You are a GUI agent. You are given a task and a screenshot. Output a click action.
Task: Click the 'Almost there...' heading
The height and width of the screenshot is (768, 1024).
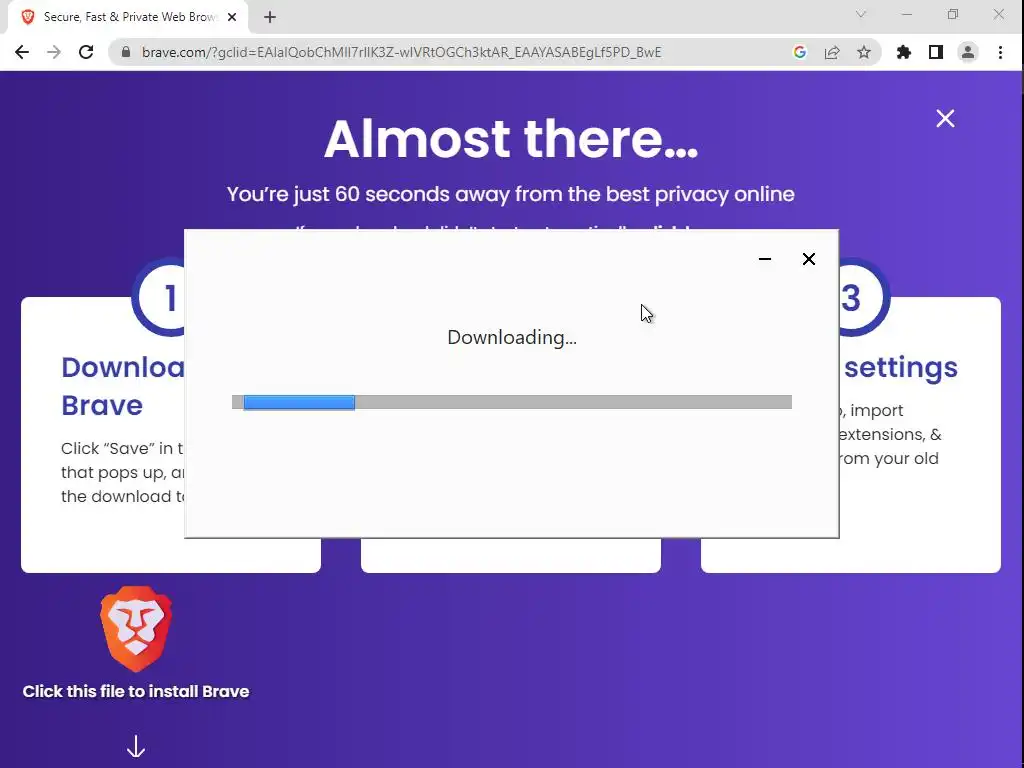[x=511, y=138]
